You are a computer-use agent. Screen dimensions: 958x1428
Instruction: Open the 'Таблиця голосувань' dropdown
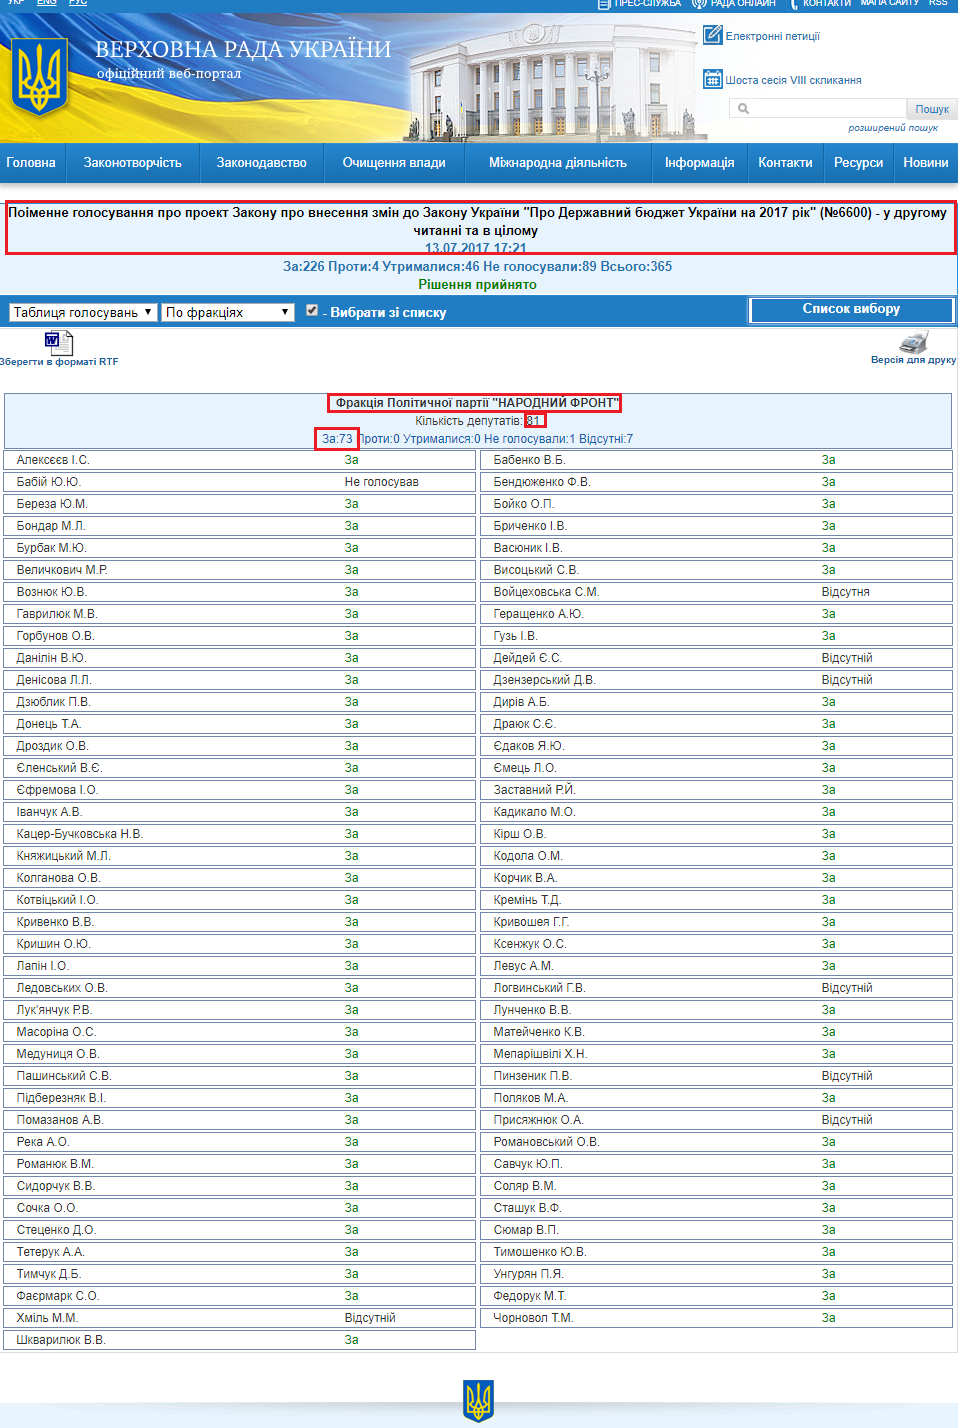[83, 312]
